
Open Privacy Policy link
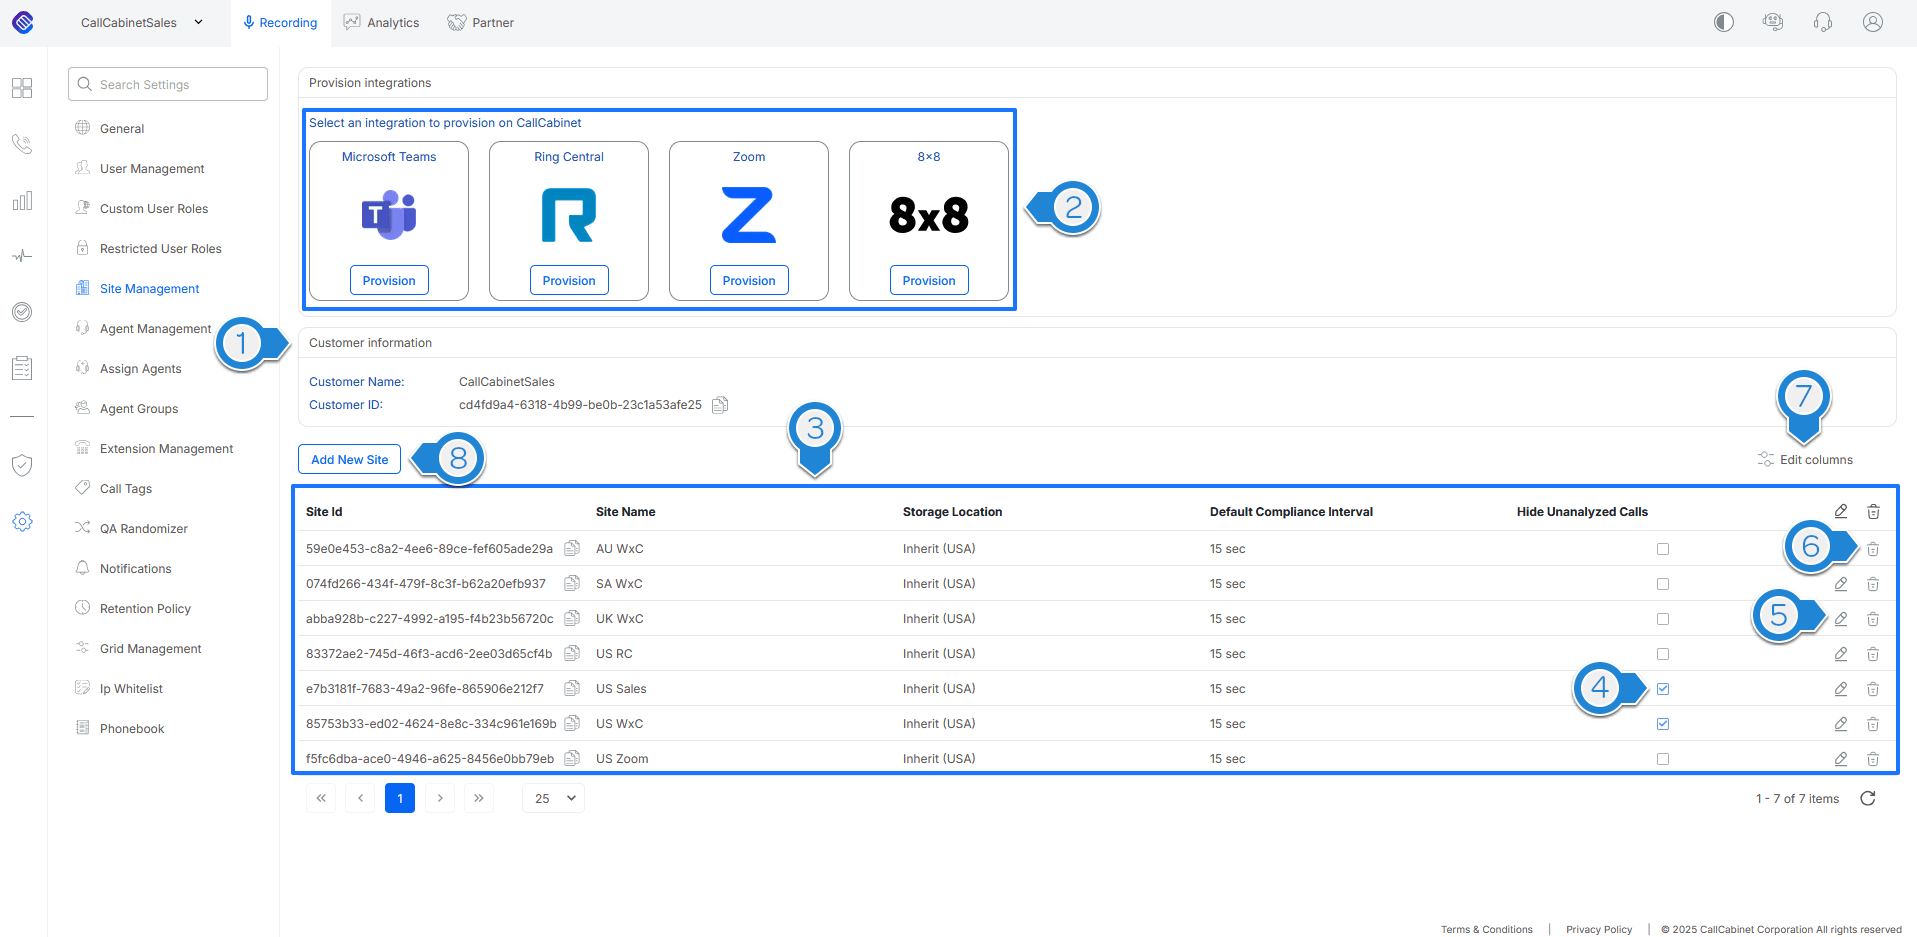pos(1599,929)
